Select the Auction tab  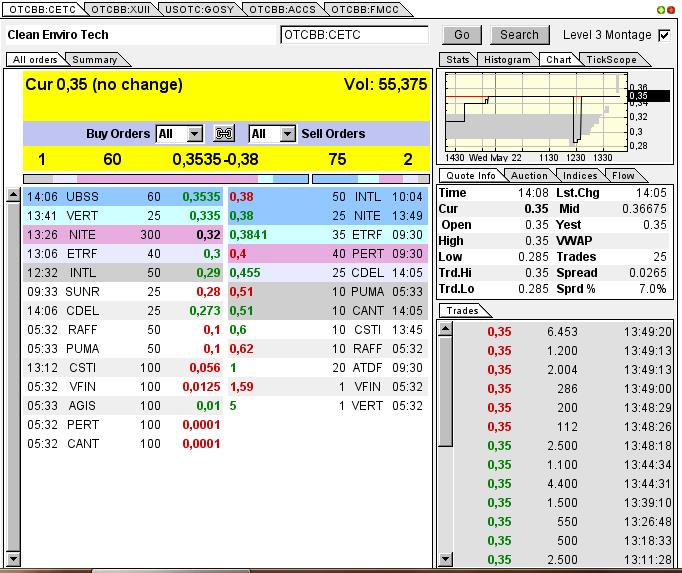click(x=529, y=176)
